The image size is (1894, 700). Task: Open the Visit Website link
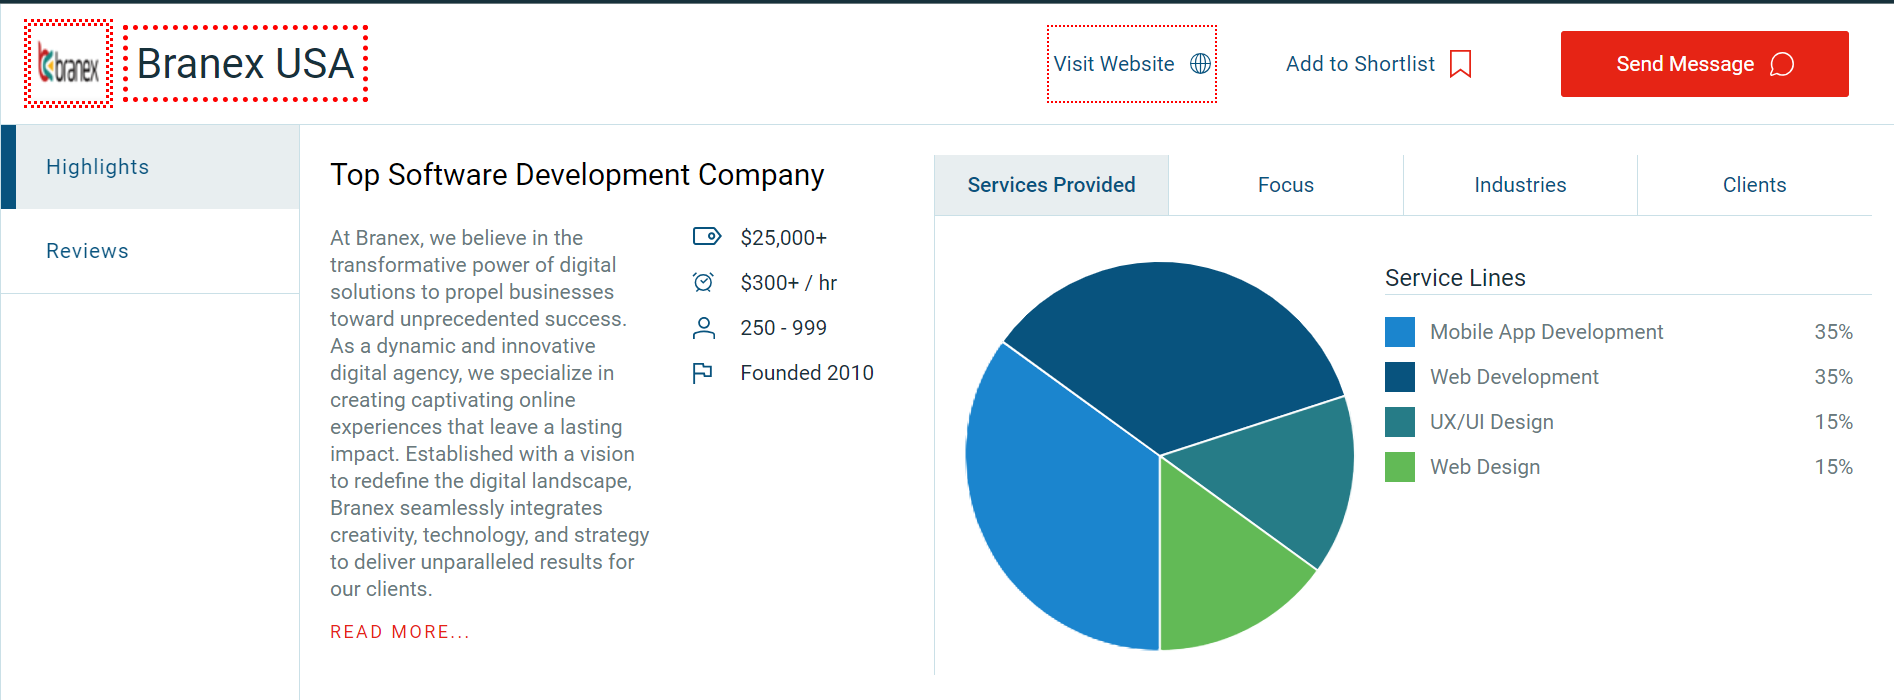1132,64
